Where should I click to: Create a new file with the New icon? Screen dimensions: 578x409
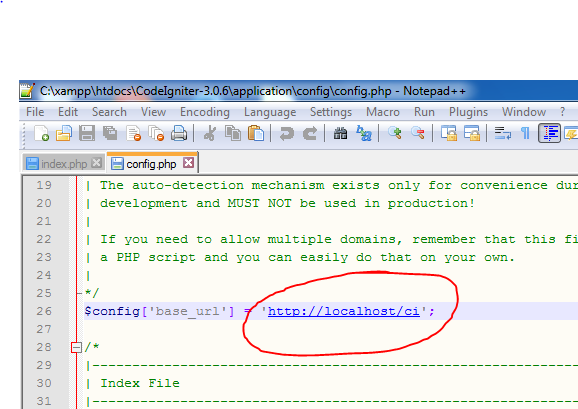pyautogui.click(x=41, y=133)
